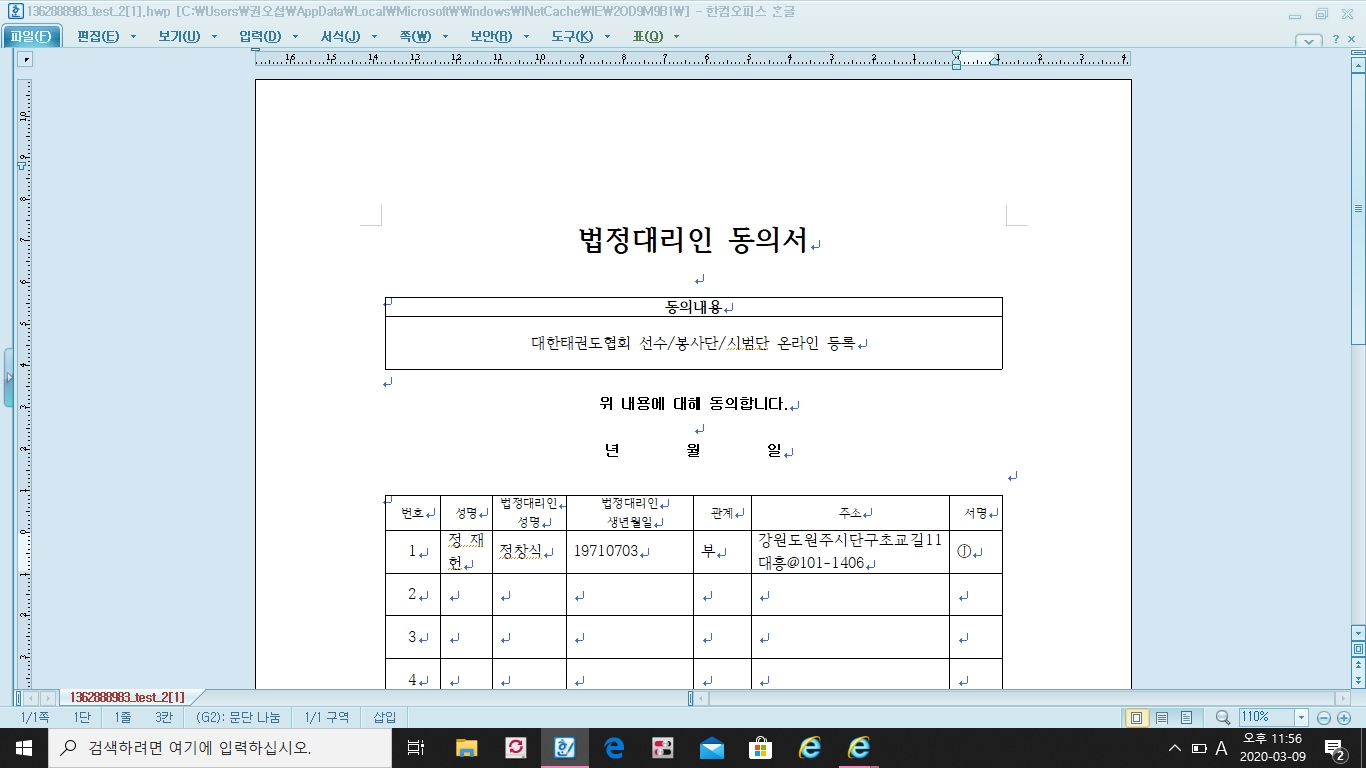Open the 서식(J) menu

click(x=340, y=37)
